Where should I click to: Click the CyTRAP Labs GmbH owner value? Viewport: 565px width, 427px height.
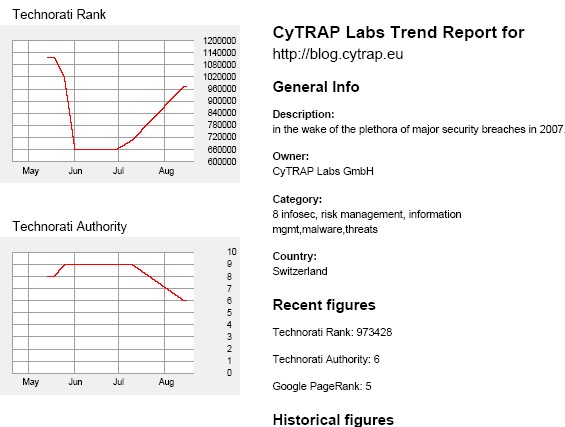[x=323, y=171]
